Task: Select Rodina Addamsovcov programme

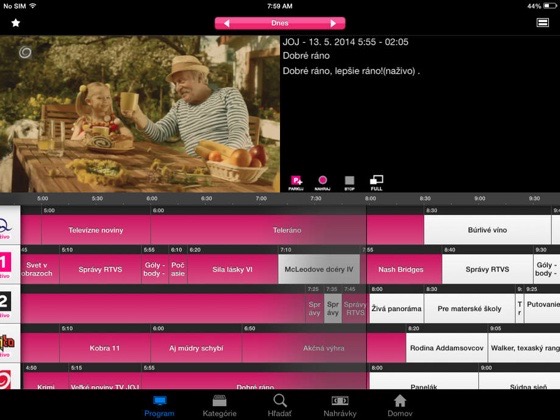Action: (446, 348)
